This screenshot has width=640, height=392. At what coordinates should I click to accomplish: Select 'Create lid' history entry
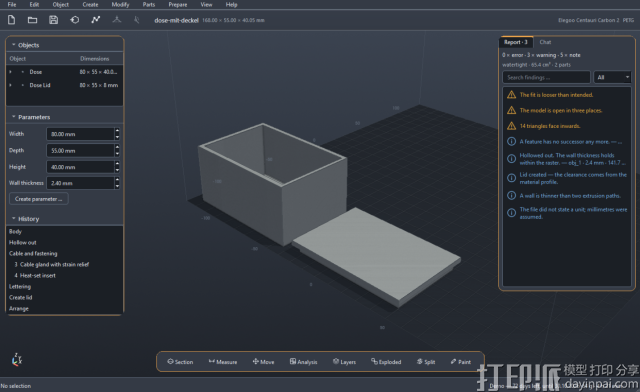[20, 298]
